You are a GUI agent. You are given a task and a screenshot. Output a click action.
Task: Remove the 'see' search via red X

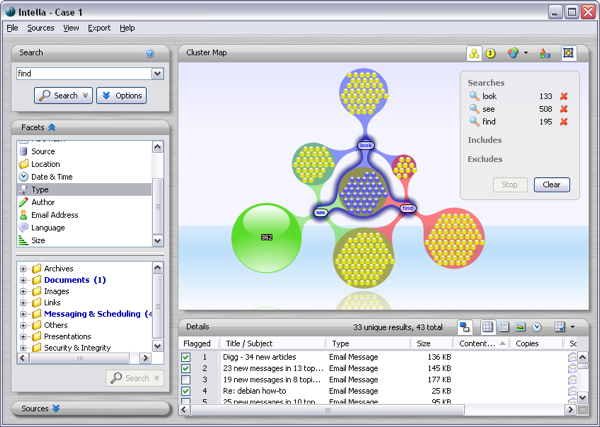pyautogui.click(x=564, y=109)
